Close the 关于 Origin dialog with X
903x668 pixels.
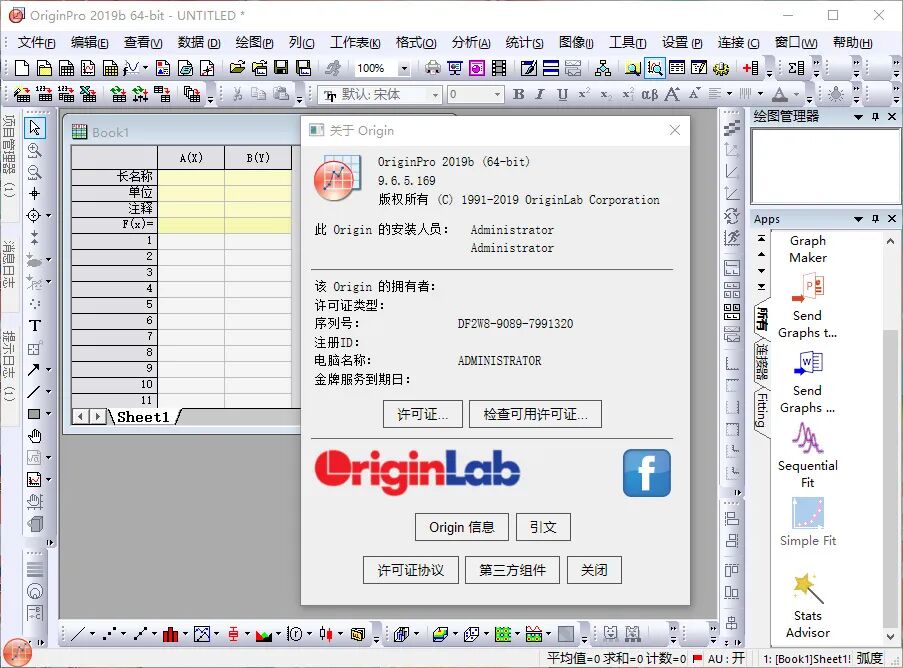[675, 130]
